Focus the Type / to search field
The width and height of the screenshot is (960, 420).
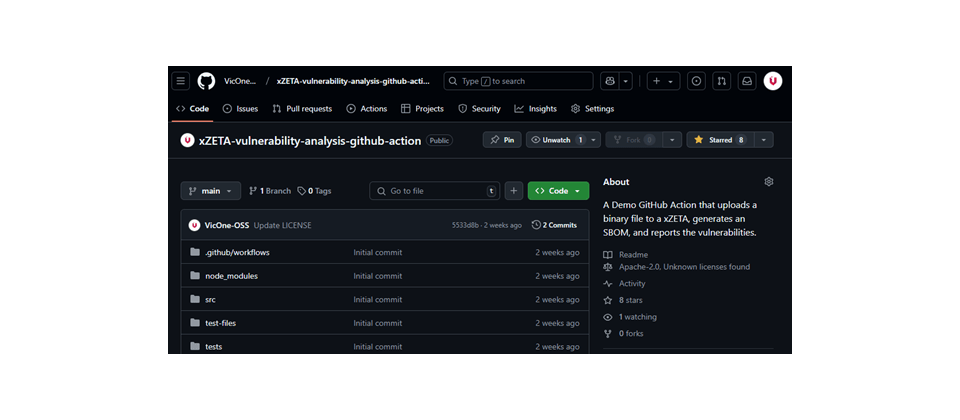click(518, 81)
